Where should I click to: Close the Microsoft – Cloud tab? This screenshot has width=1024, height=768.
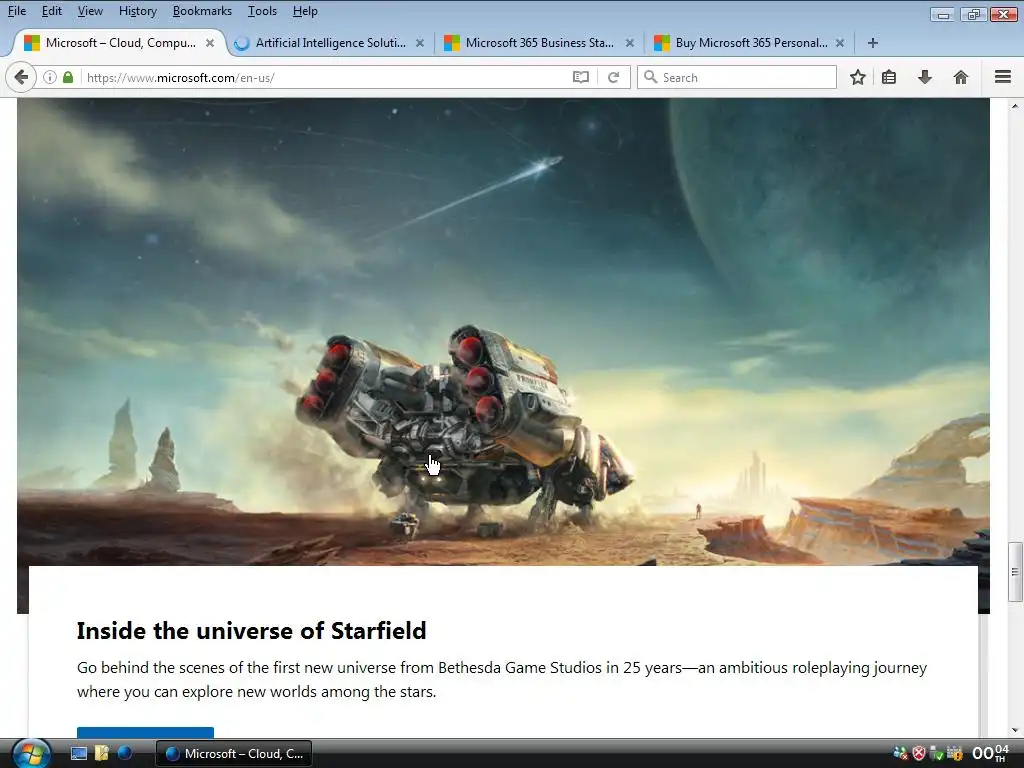coord(210,43)
